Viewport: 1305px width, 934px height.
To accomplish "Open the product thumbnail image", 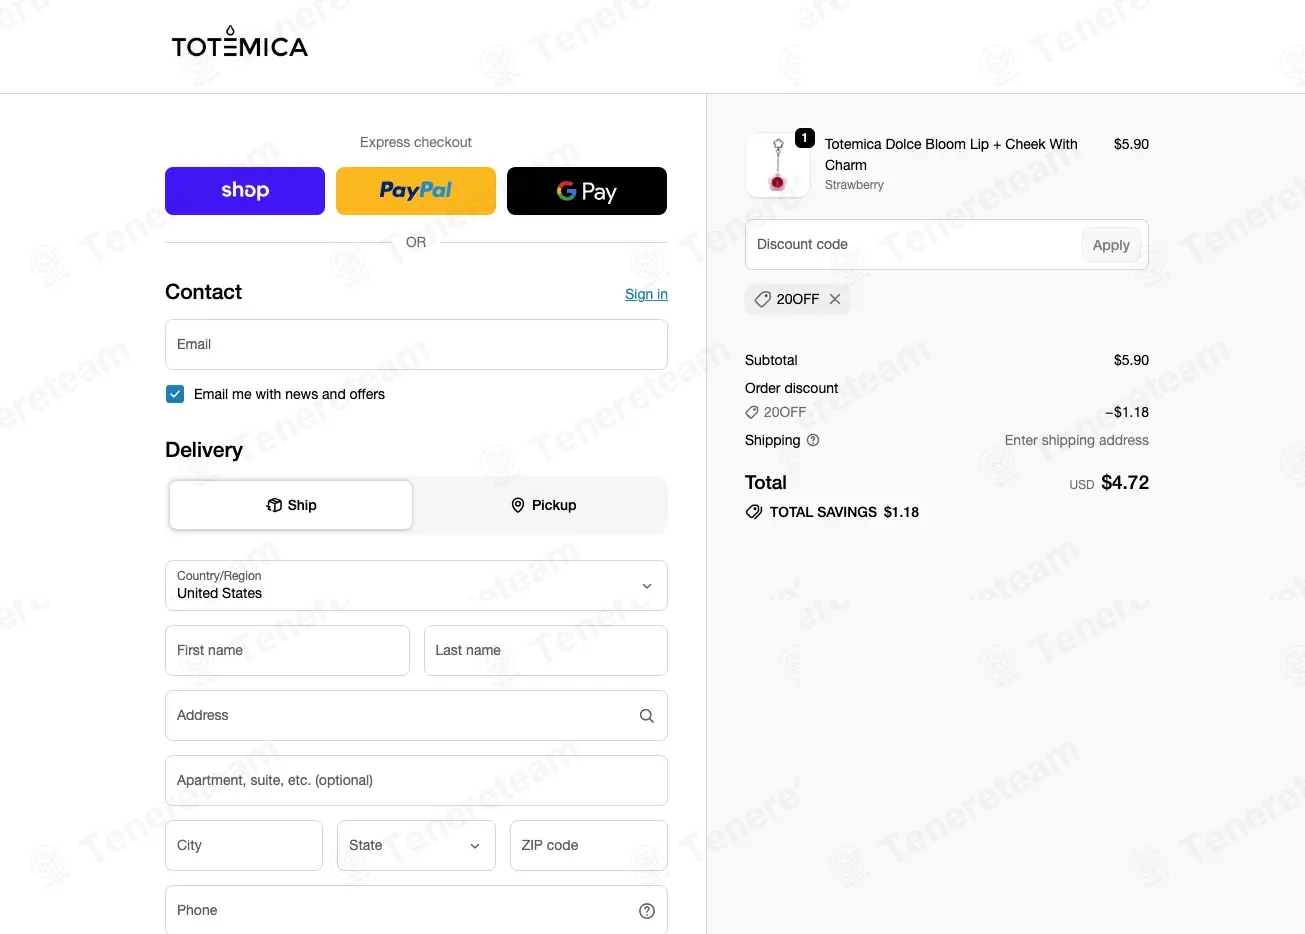I will (x=778, y=165).
